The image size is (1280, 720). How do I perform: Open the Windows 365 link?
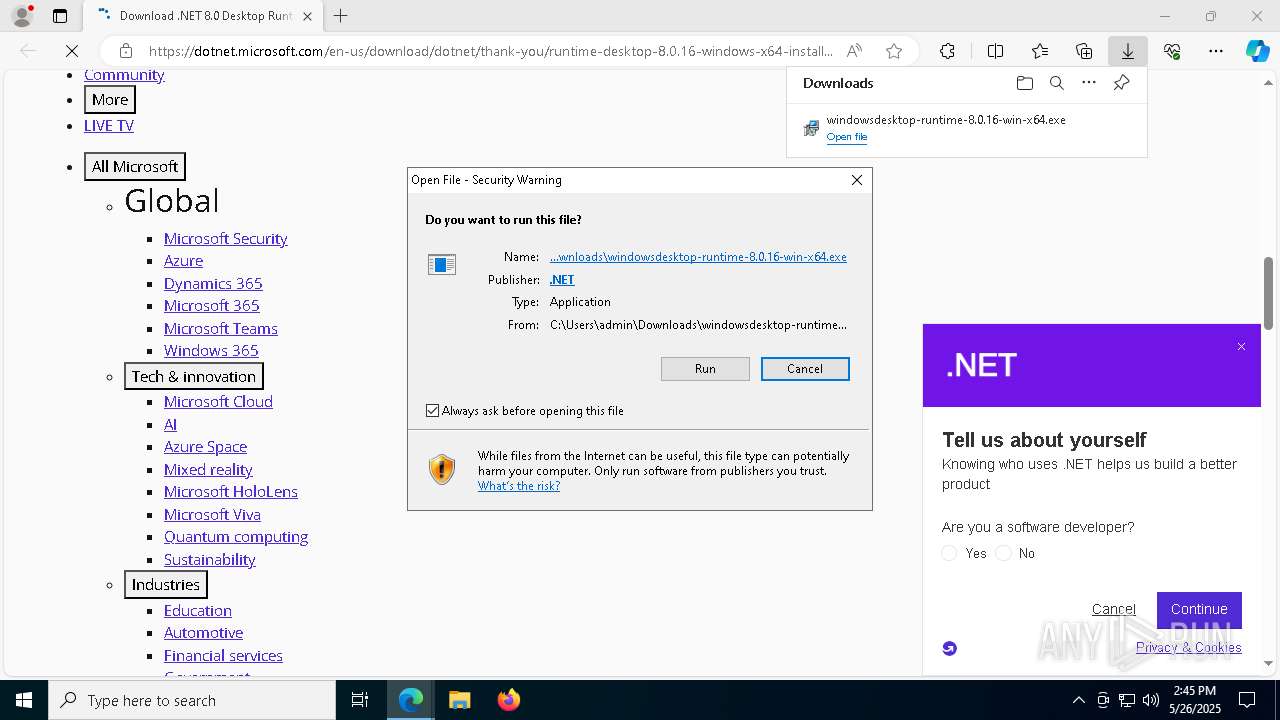[x=211, y=351]
